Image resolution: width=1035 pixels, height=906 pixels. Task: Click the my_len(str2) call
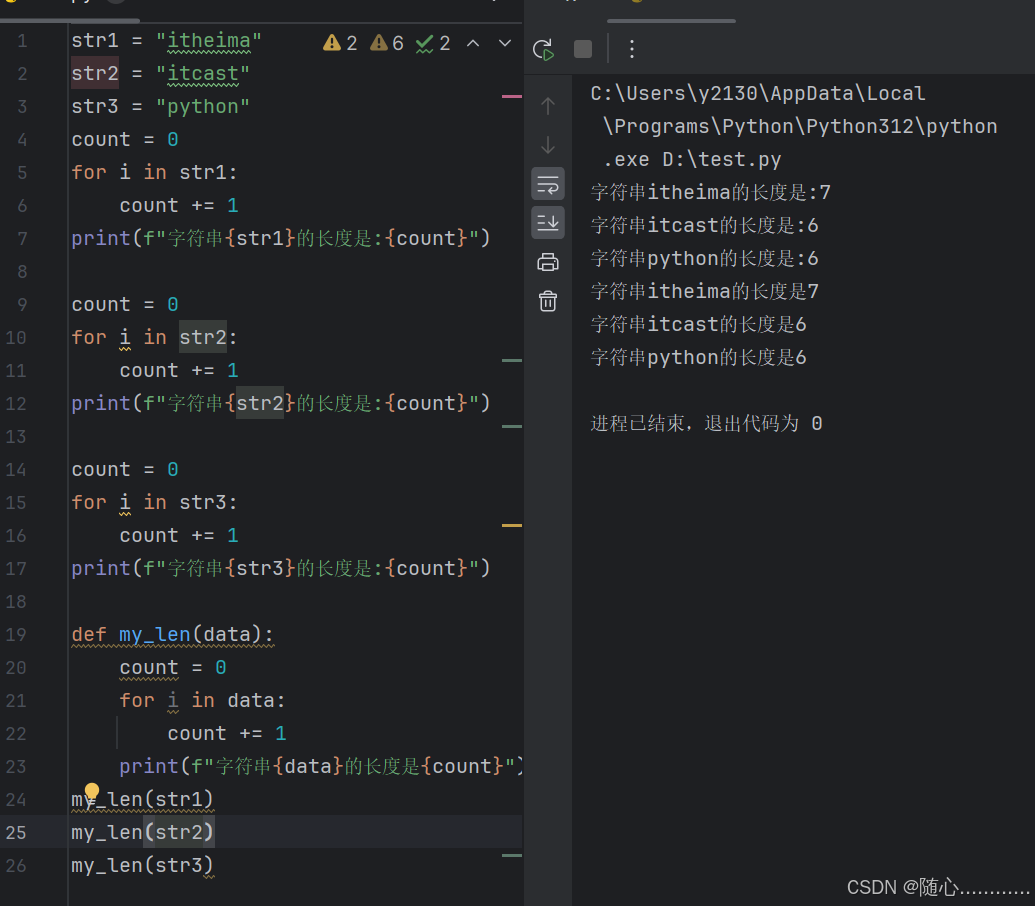point(143,833)
